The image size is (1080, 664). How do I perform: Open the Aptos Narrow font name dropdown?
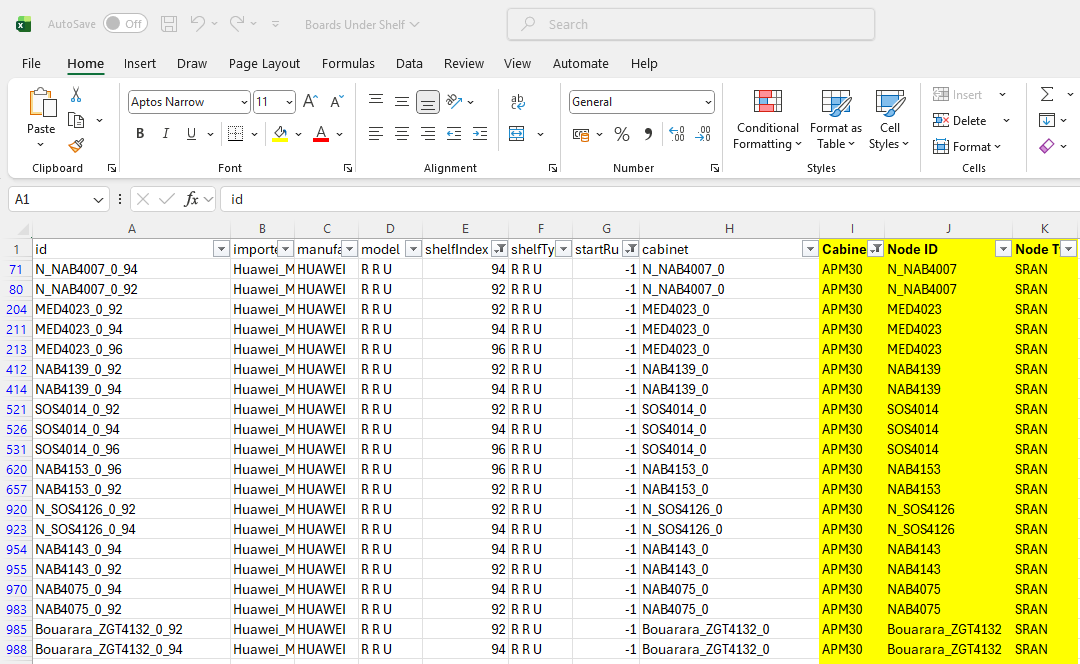coord(244,102)
